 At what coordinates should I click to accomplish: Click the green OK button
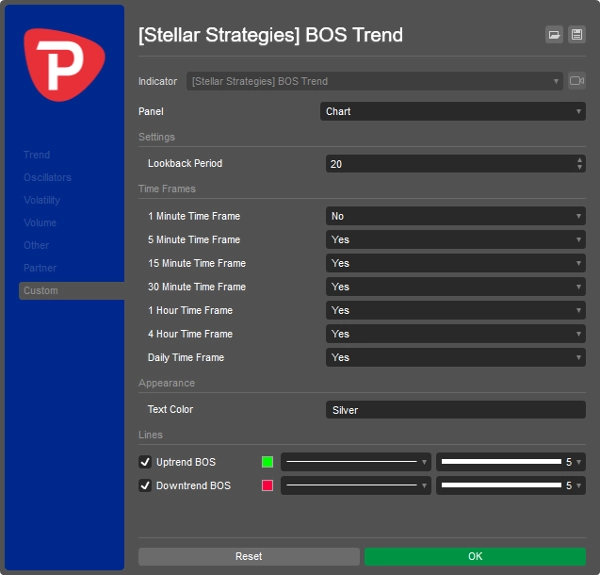click(475, 556)
